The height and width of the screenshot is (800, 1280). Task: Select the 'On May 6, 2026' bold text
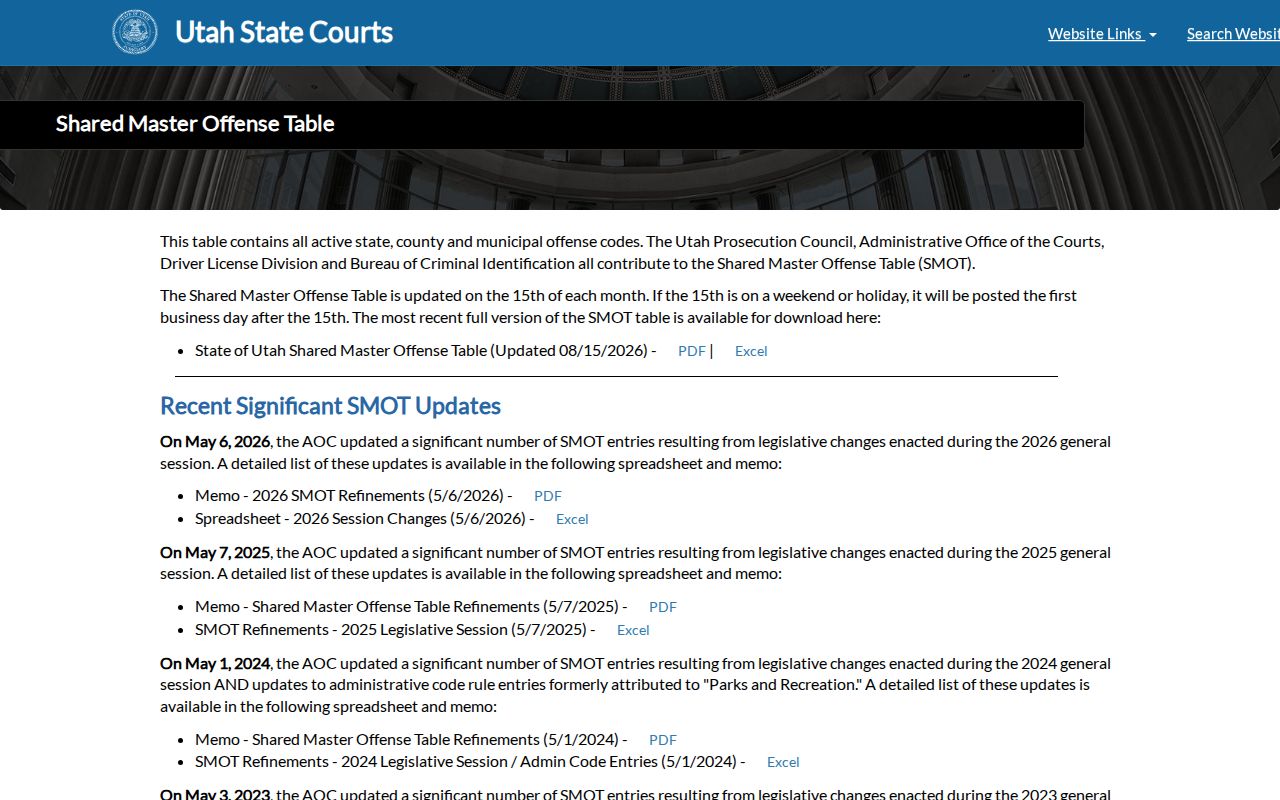coord(215,441)
